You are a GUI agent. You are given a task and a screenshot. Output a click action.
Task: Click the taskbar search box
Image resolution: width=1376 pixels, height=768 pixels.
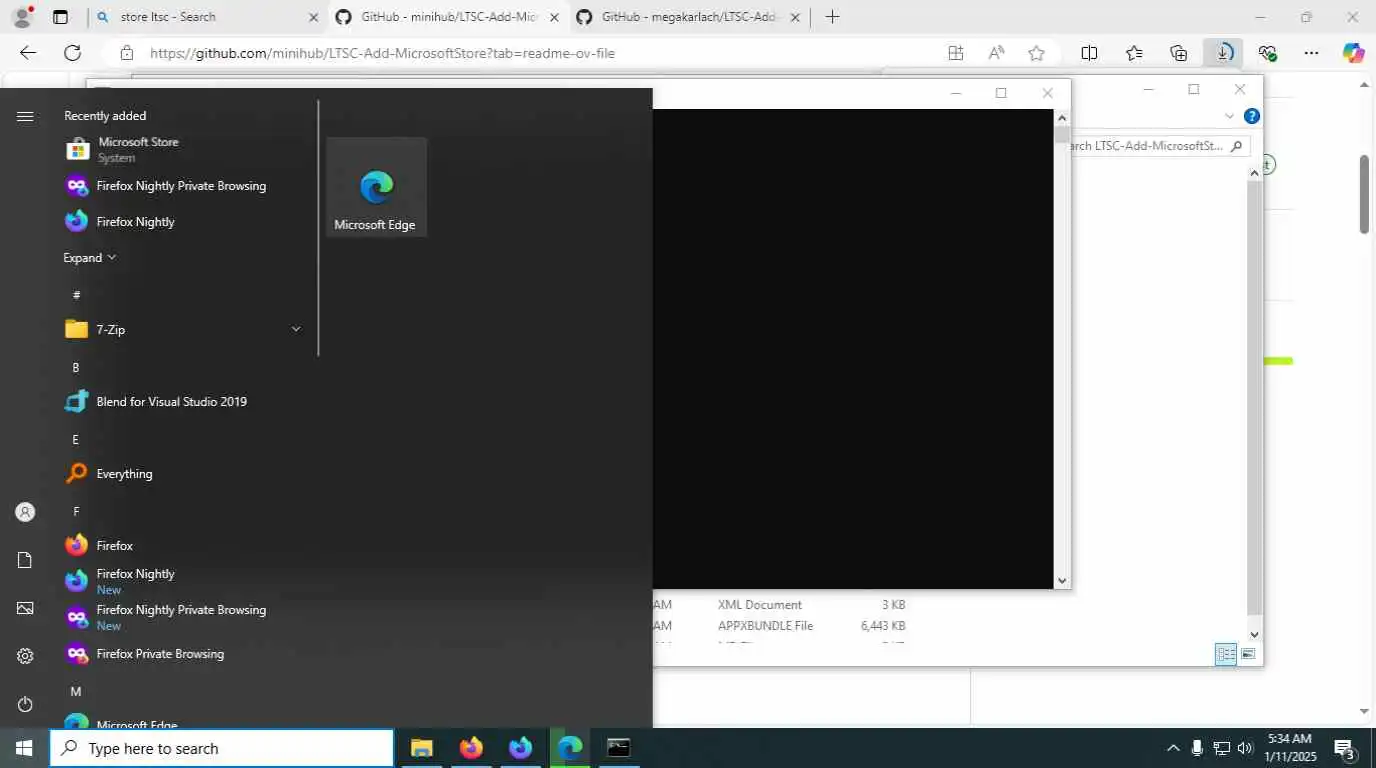coord(222,748)
